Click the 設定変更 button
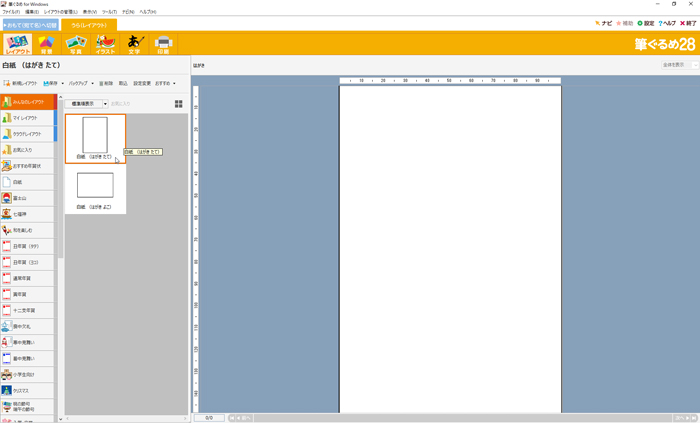Image resolution: width=700 pixels, height=423 pixels. tap(142, 84)
